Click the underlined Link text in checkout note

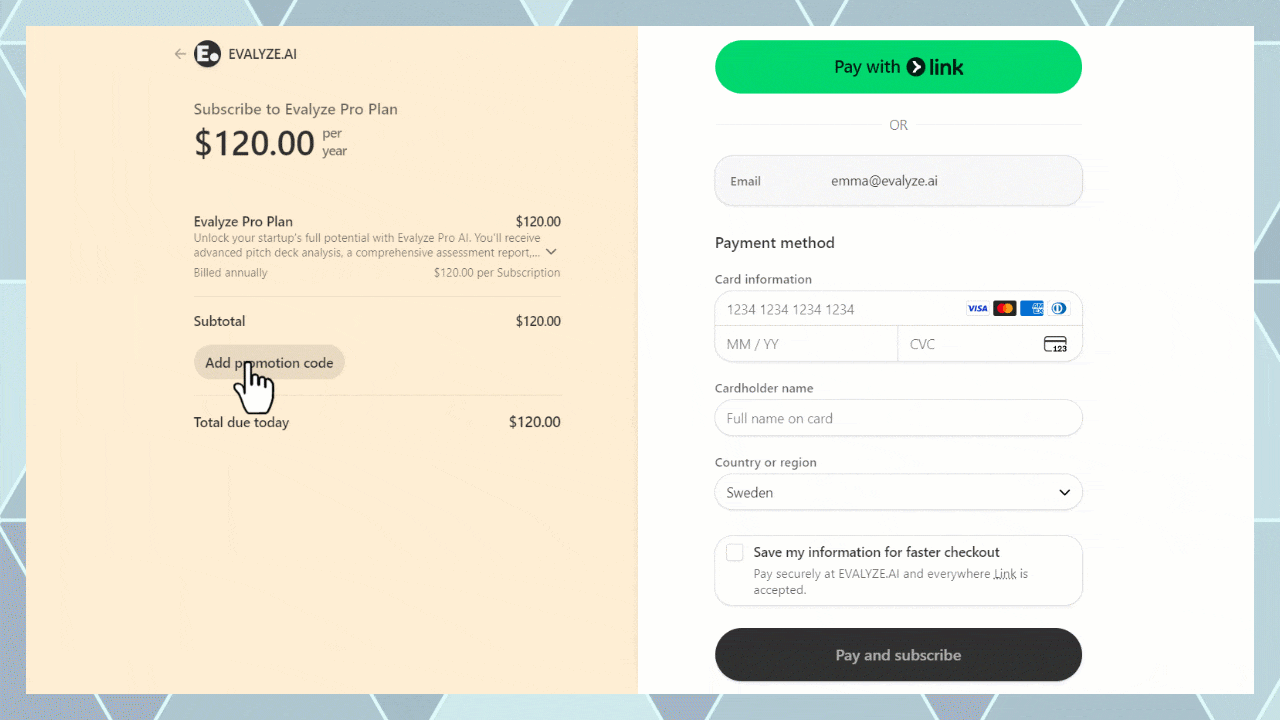click(1005, 574)
